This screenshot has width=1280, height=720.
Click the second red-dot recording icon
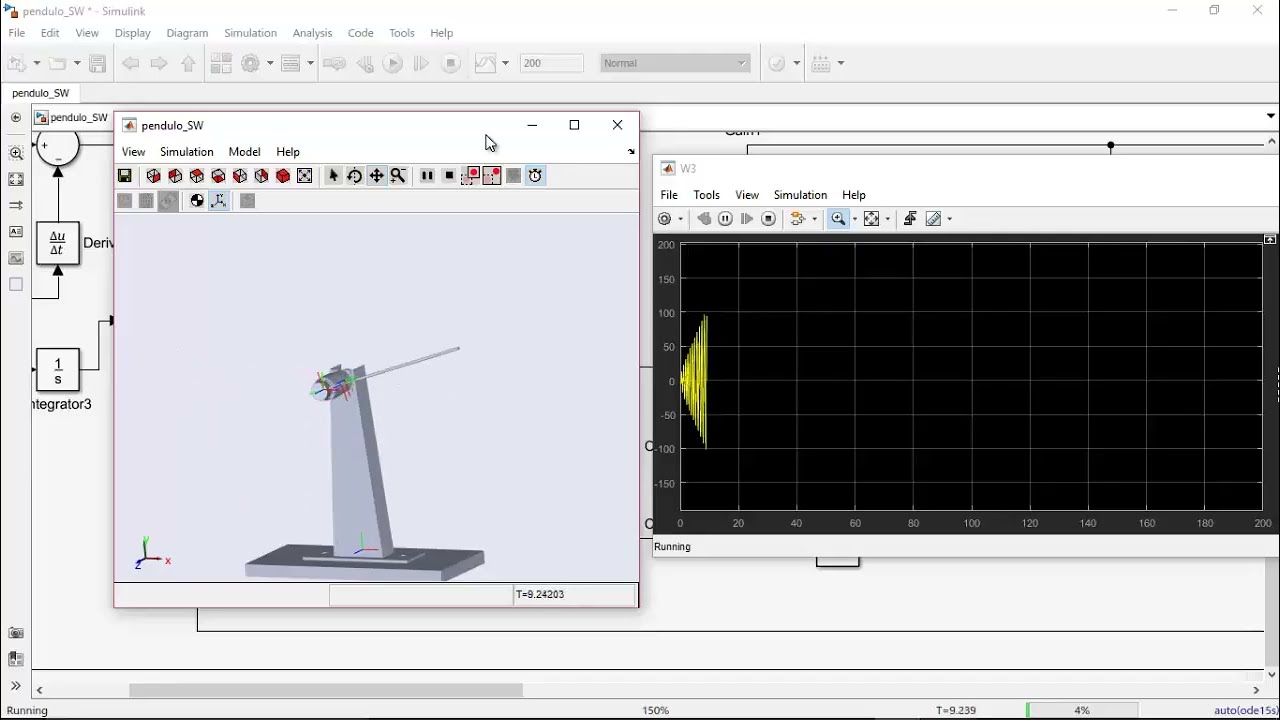(x=492, y=176)
